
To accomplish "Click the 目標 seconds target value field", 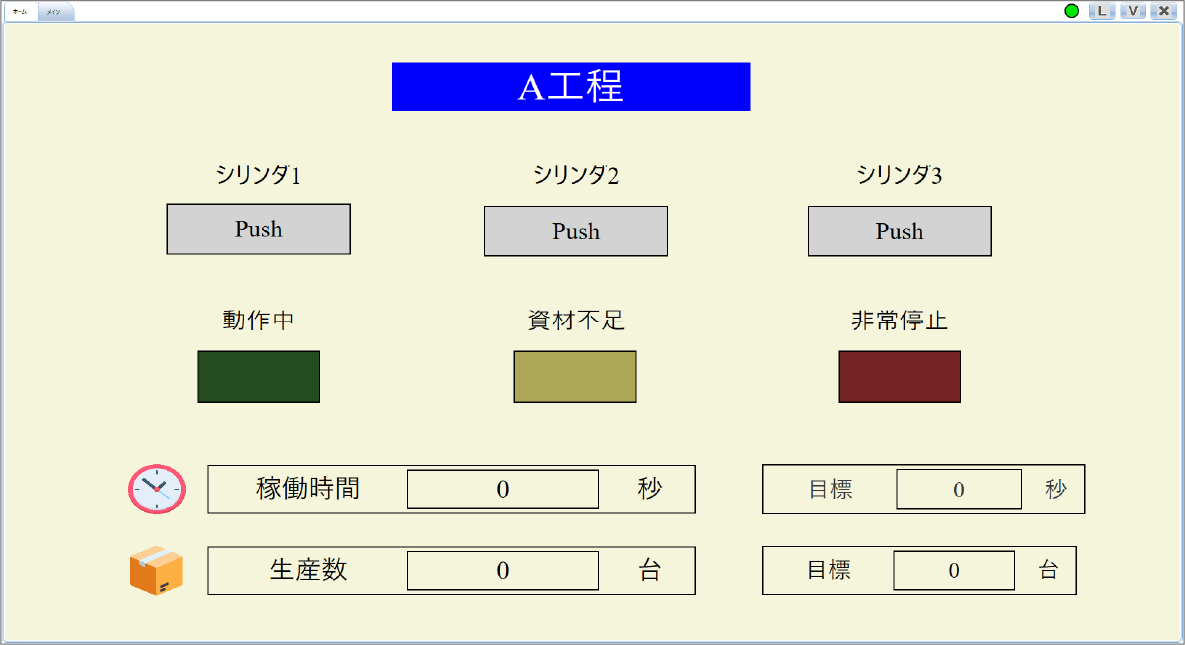I will point(958,489).
